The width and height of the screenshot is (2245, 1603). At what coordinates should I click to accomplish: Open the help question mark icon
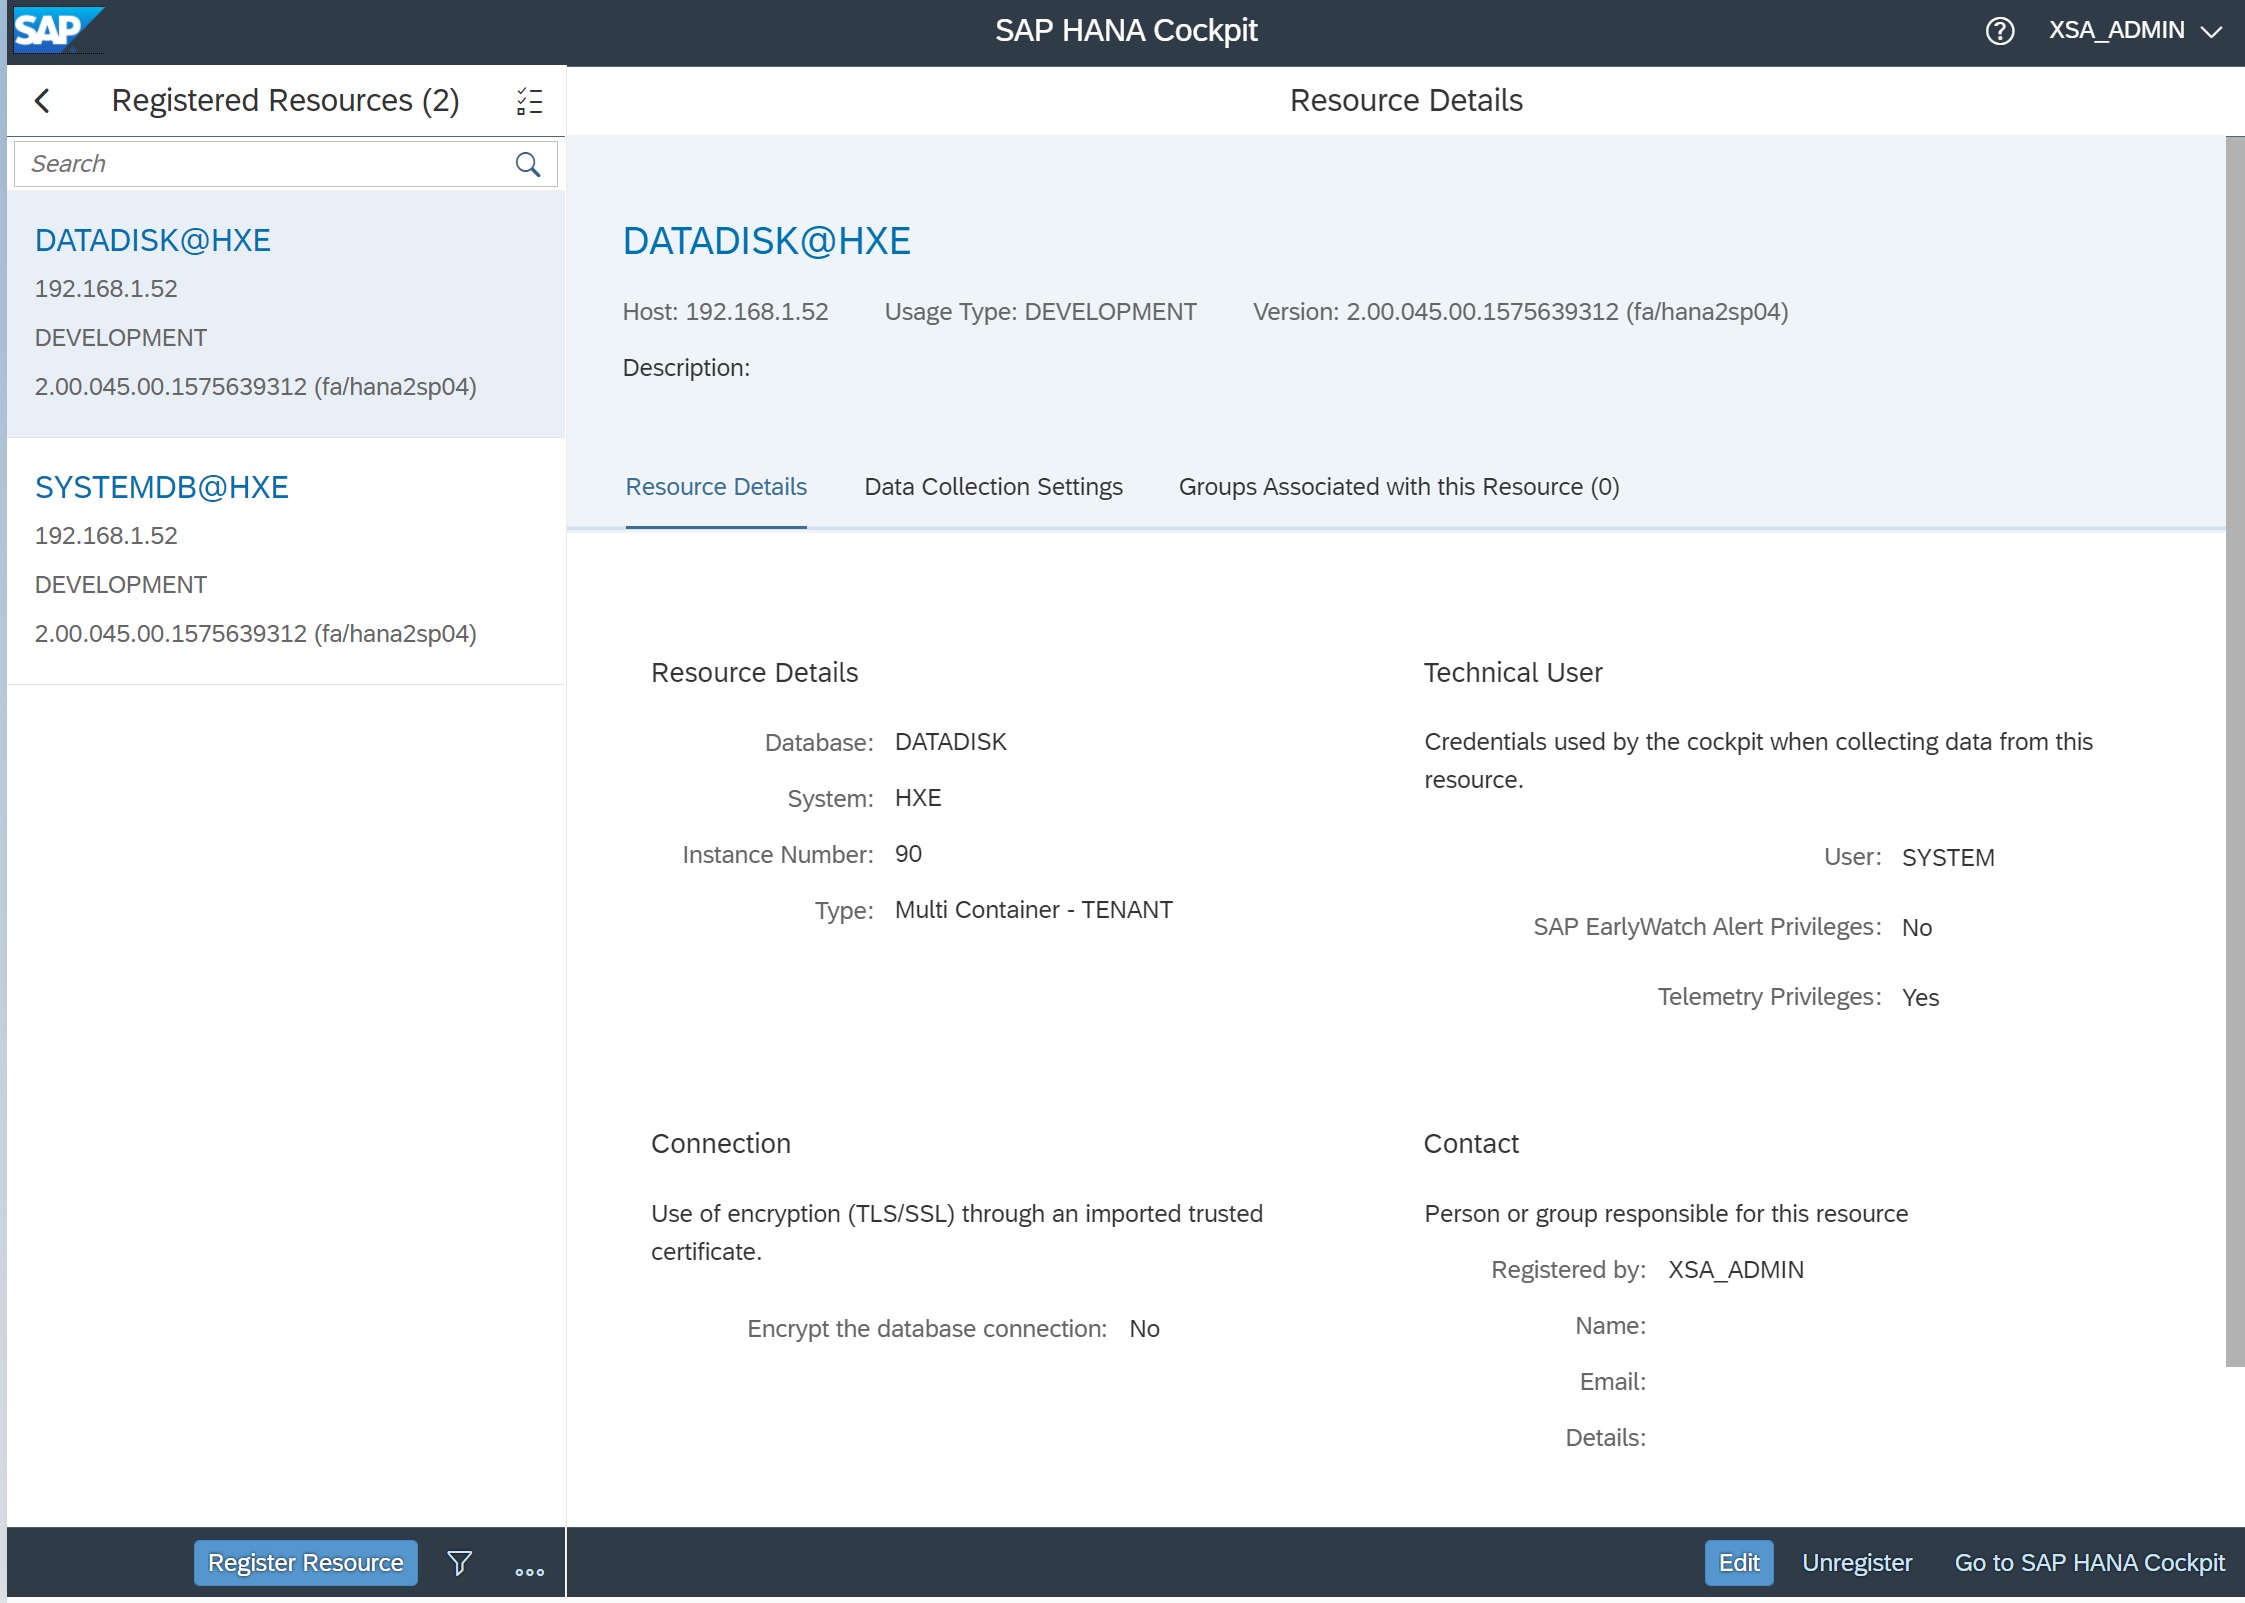click(x=1999, y=31)
